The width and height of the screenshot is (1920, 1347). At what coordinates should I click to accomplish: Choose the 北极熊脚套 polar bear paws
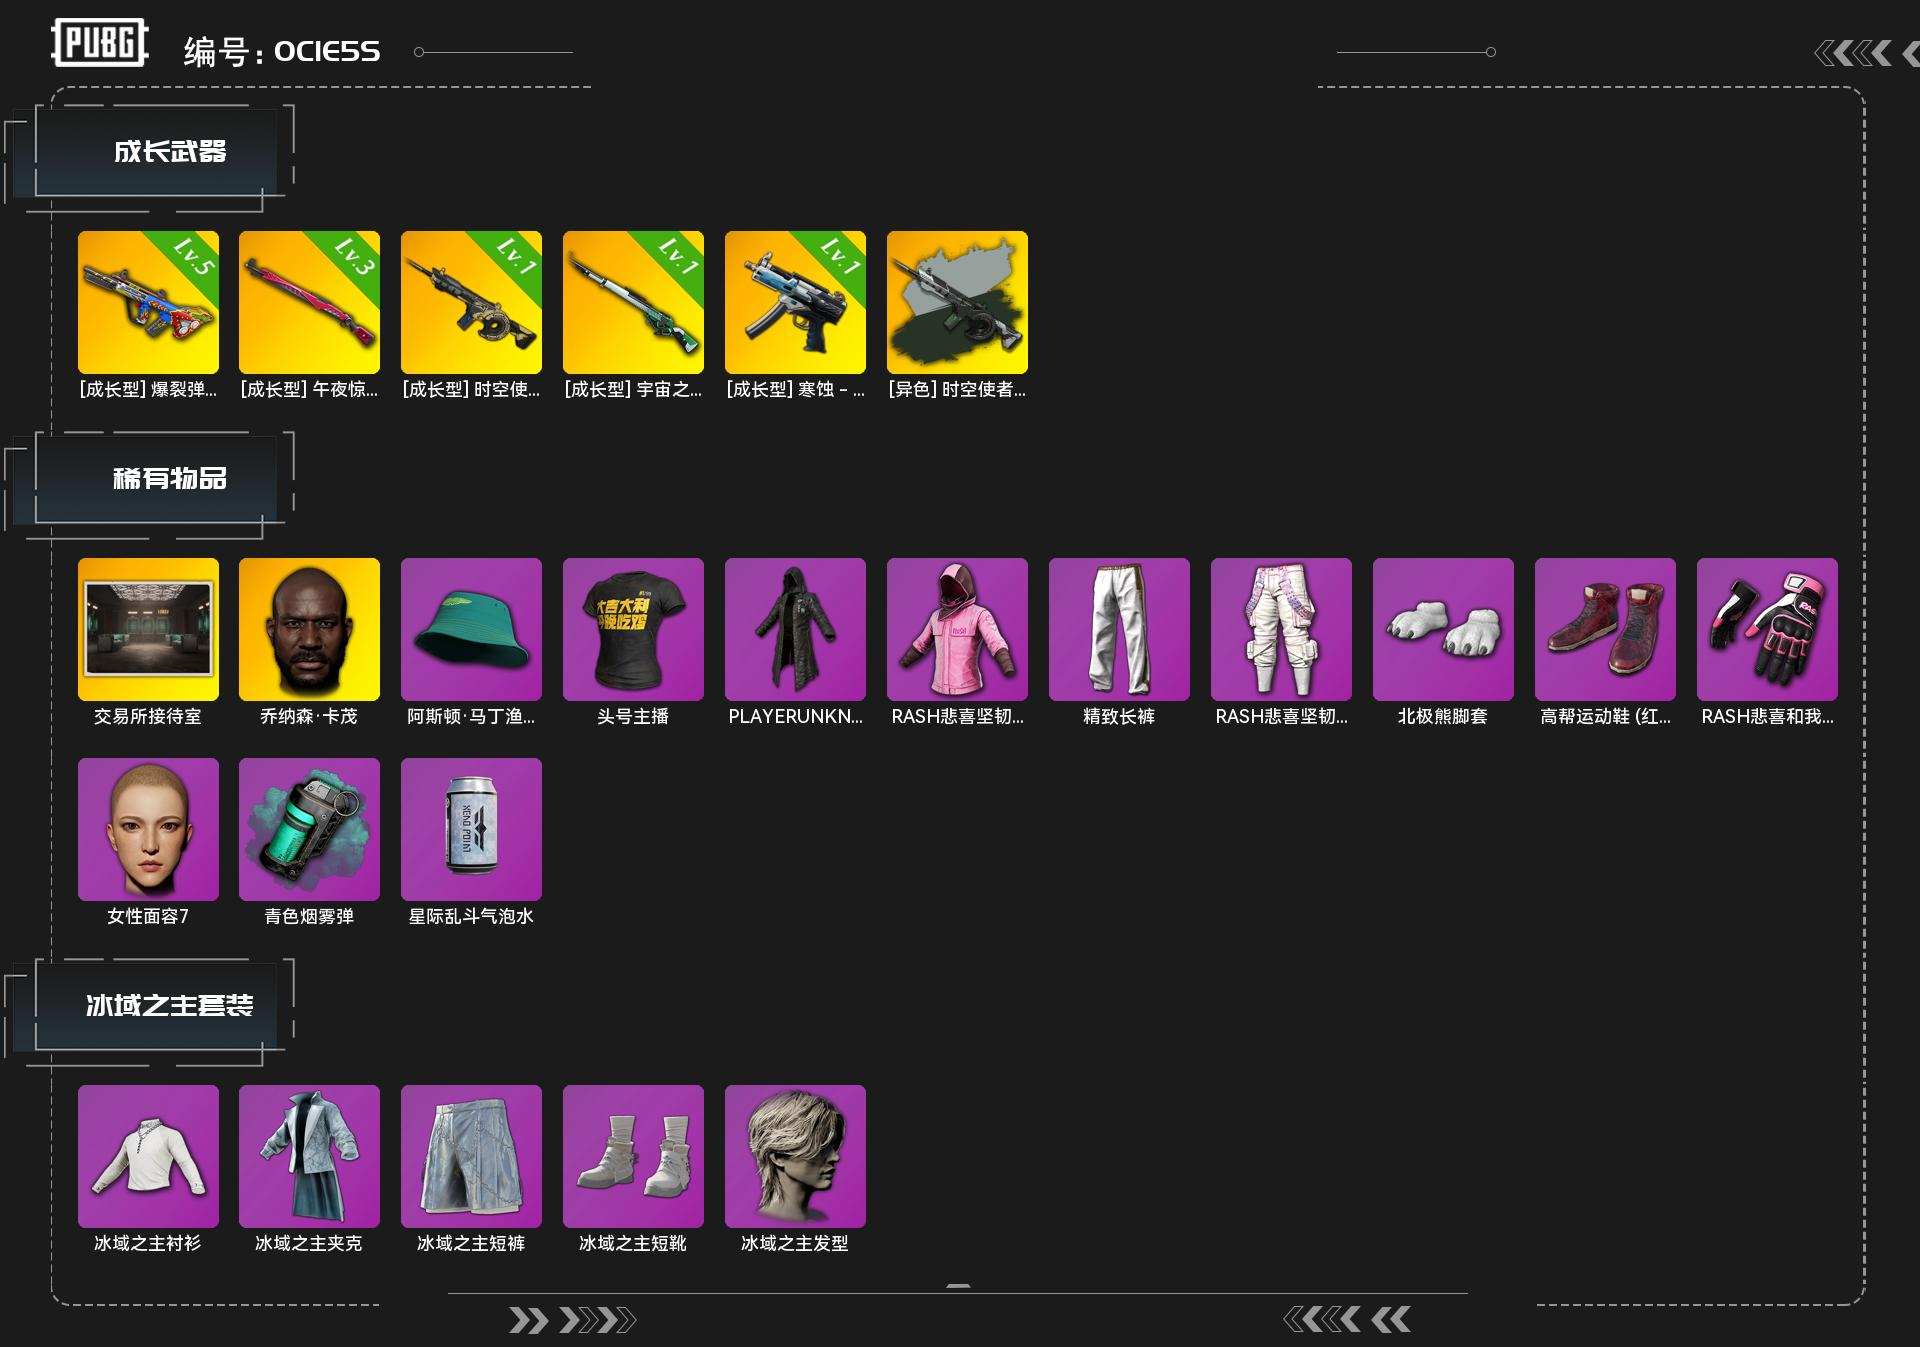pyautogui.click(x=1443, y=629)
